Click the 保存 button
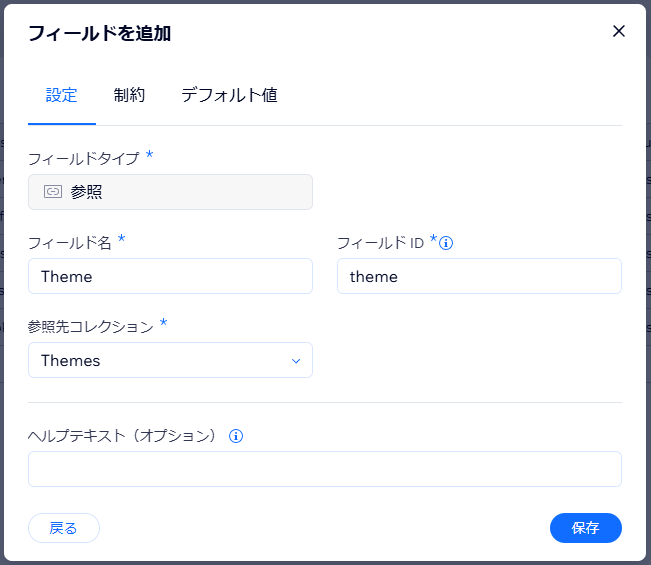Screen dimensions: 651x565 coord(585,528)
